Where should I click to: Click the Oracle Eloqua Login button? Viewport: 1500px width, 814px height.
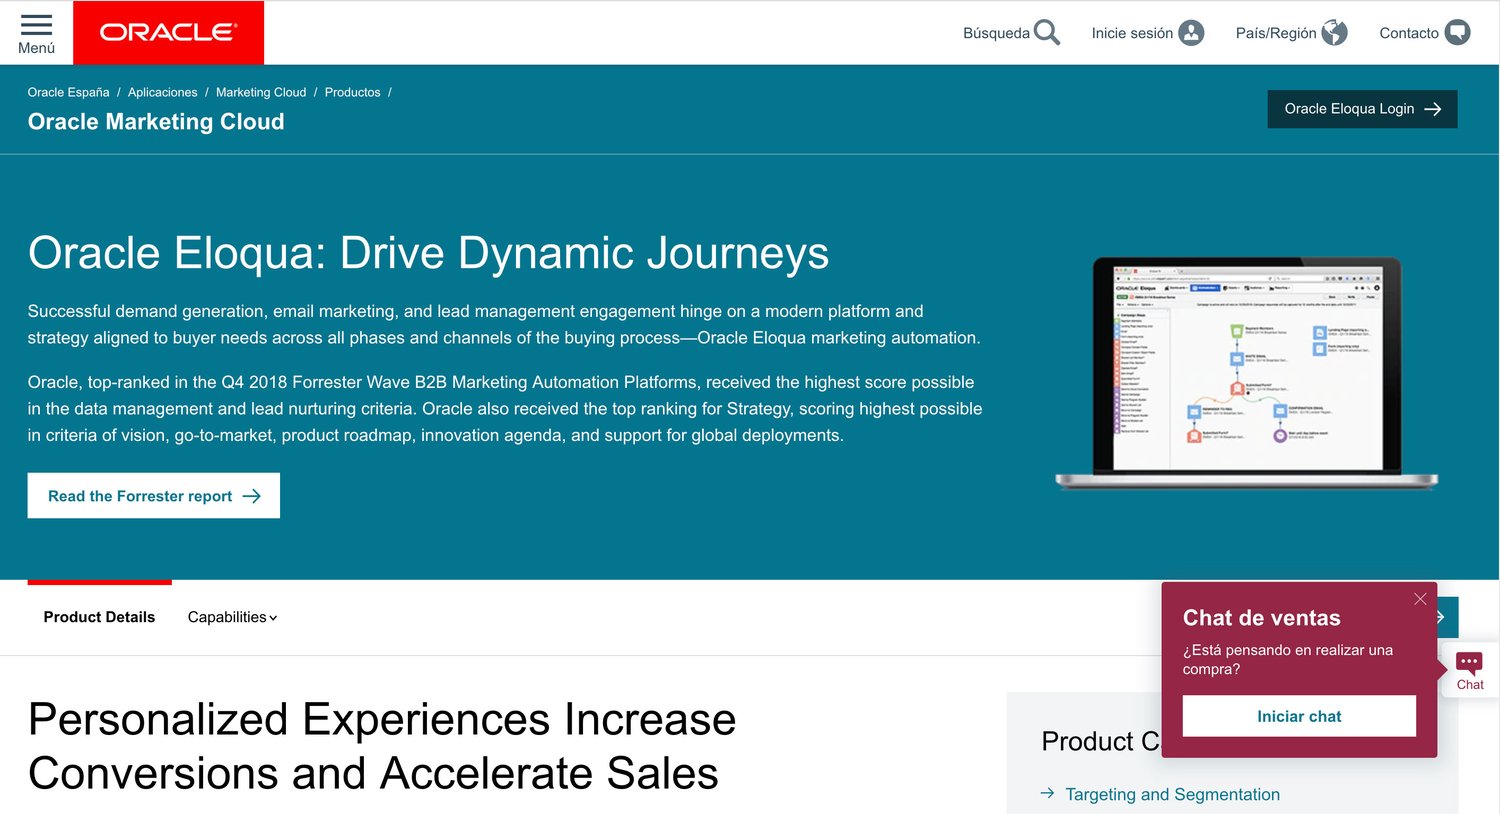[x=1362, y=109]
